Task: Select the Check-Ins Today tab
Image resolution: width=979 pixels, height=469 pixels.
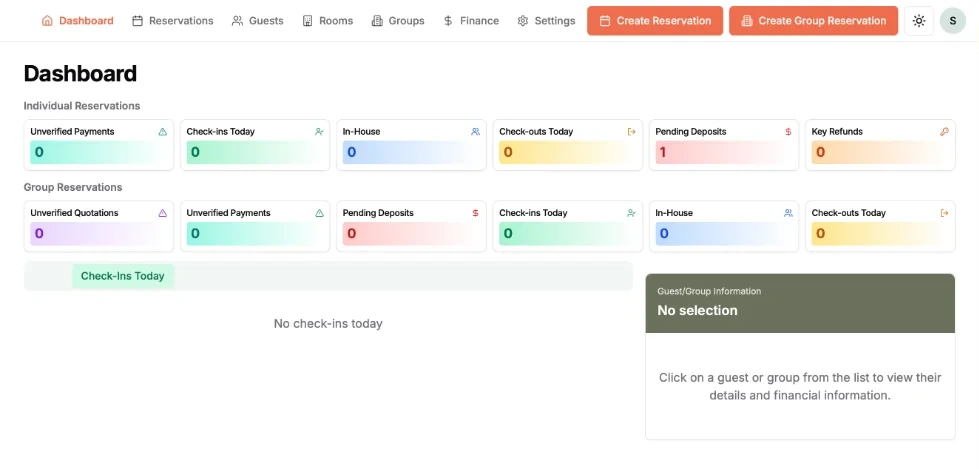Action: [123, 276]
